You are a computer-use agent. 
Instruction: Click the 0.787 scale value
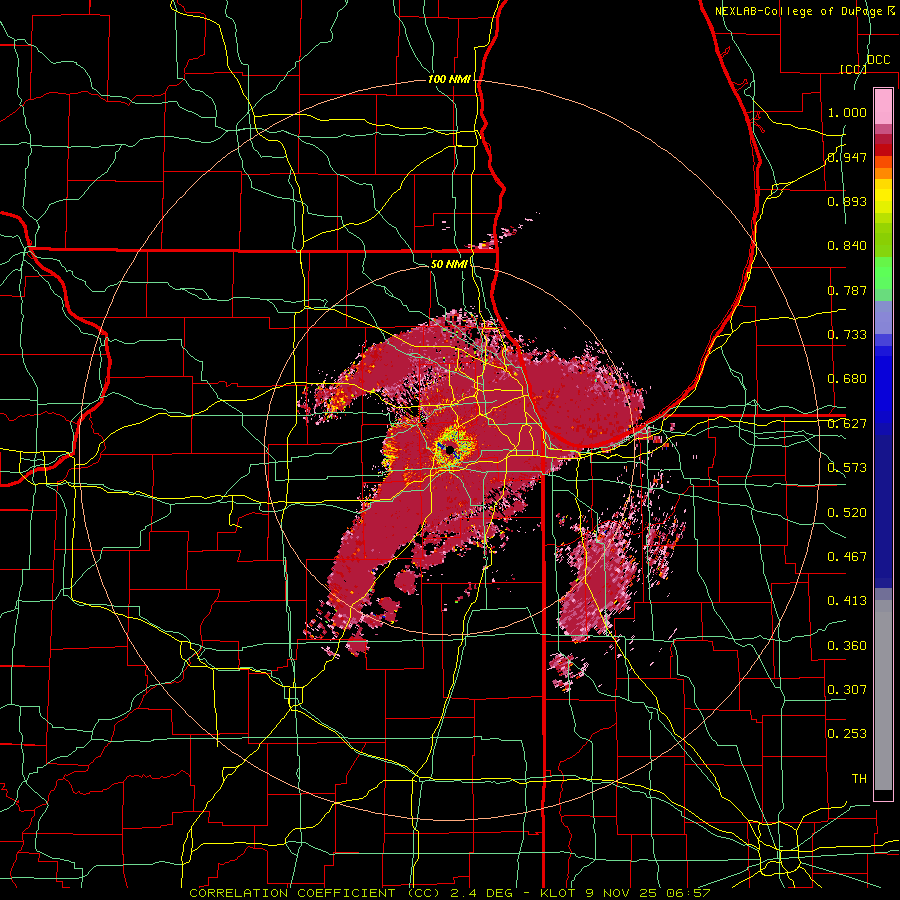[847, 290]
